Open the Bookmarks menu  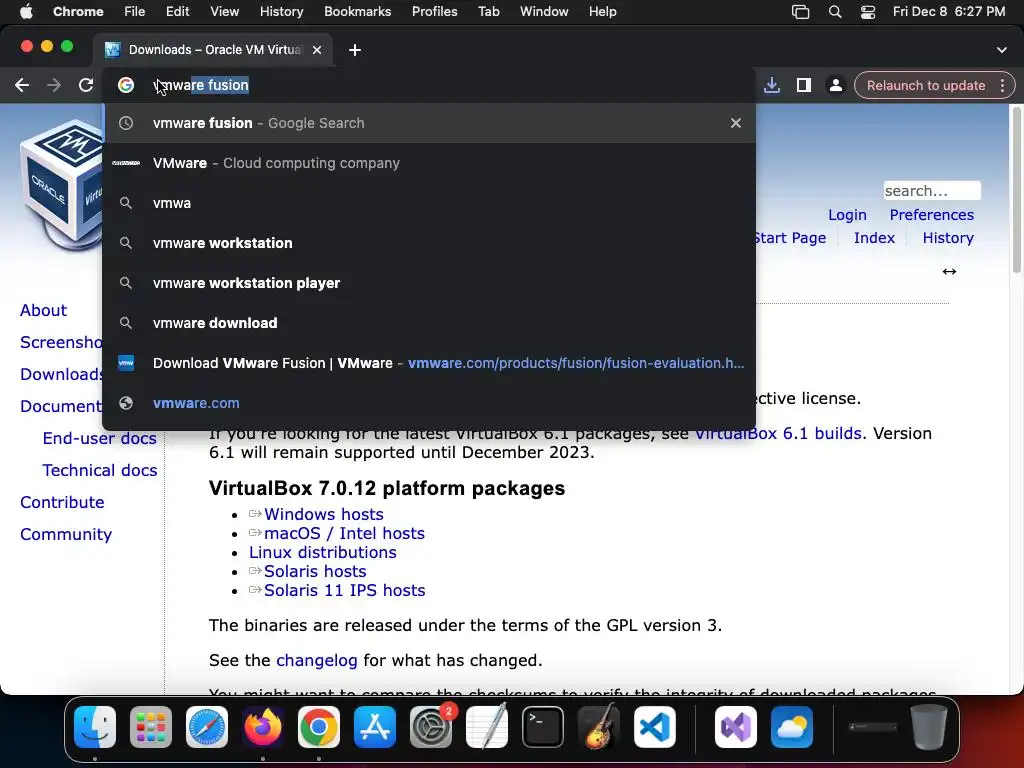tap(357, 11)
